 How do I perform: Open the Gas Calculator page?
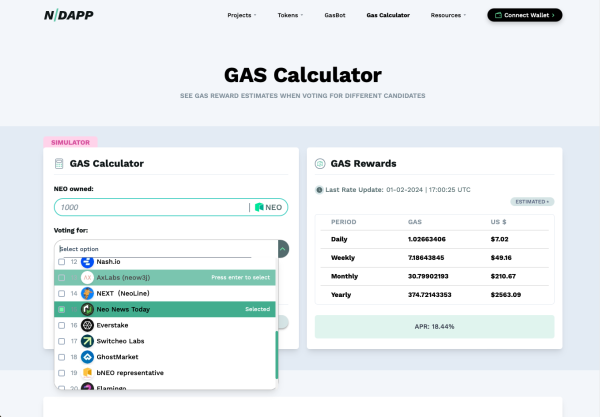pyautogui.click(x=388, y=15)
